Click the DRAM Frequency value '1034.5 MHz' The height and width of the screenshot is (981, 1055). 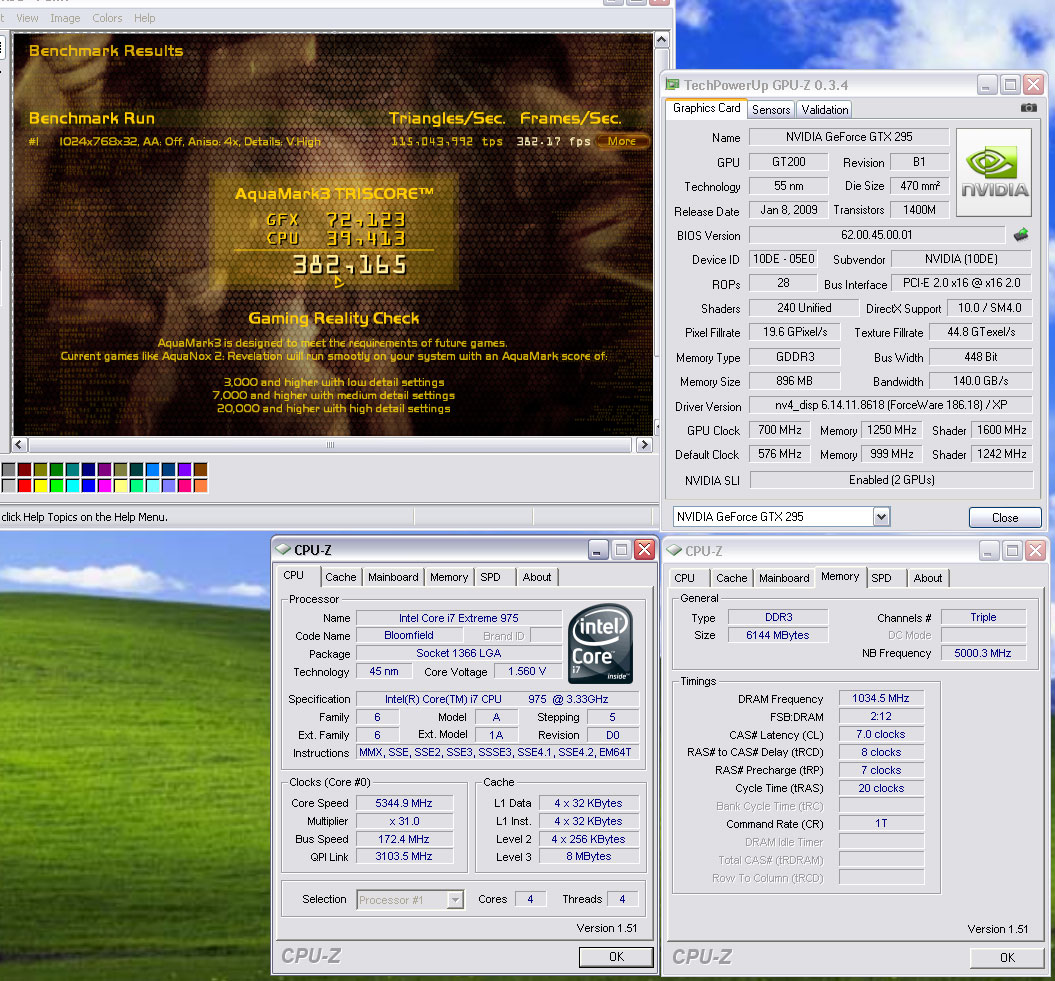(x=880, y=698)
